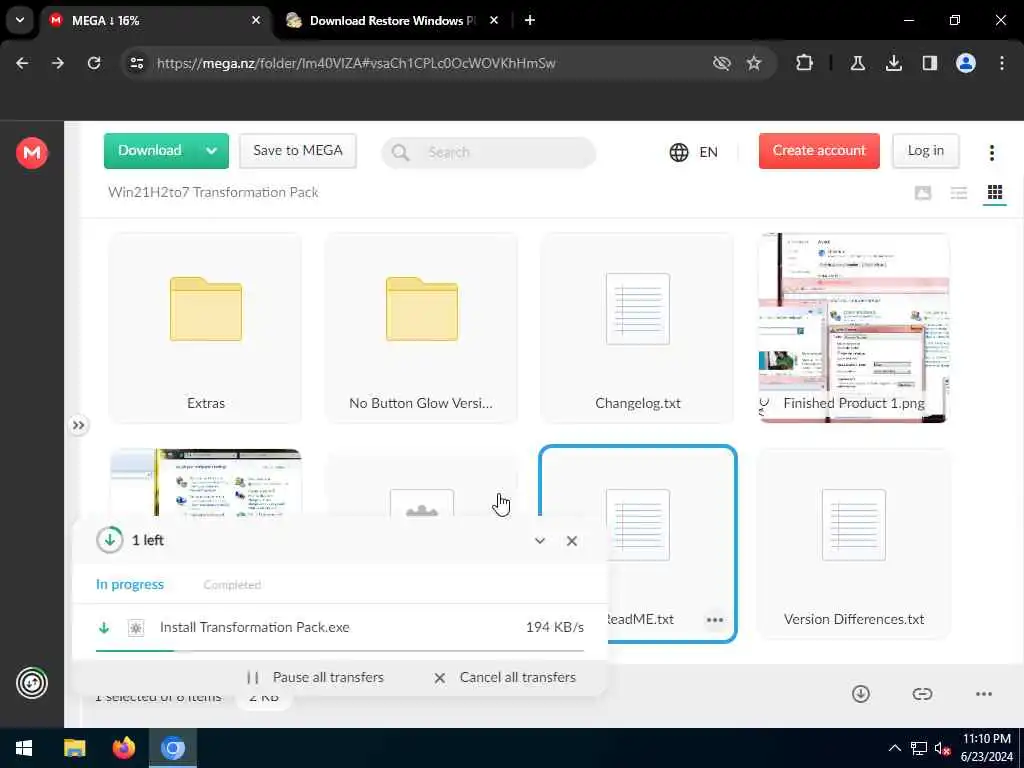Screen dimensions: 1024x768
Task: Open No Button Glow Version folder
Action: point(421,328)
